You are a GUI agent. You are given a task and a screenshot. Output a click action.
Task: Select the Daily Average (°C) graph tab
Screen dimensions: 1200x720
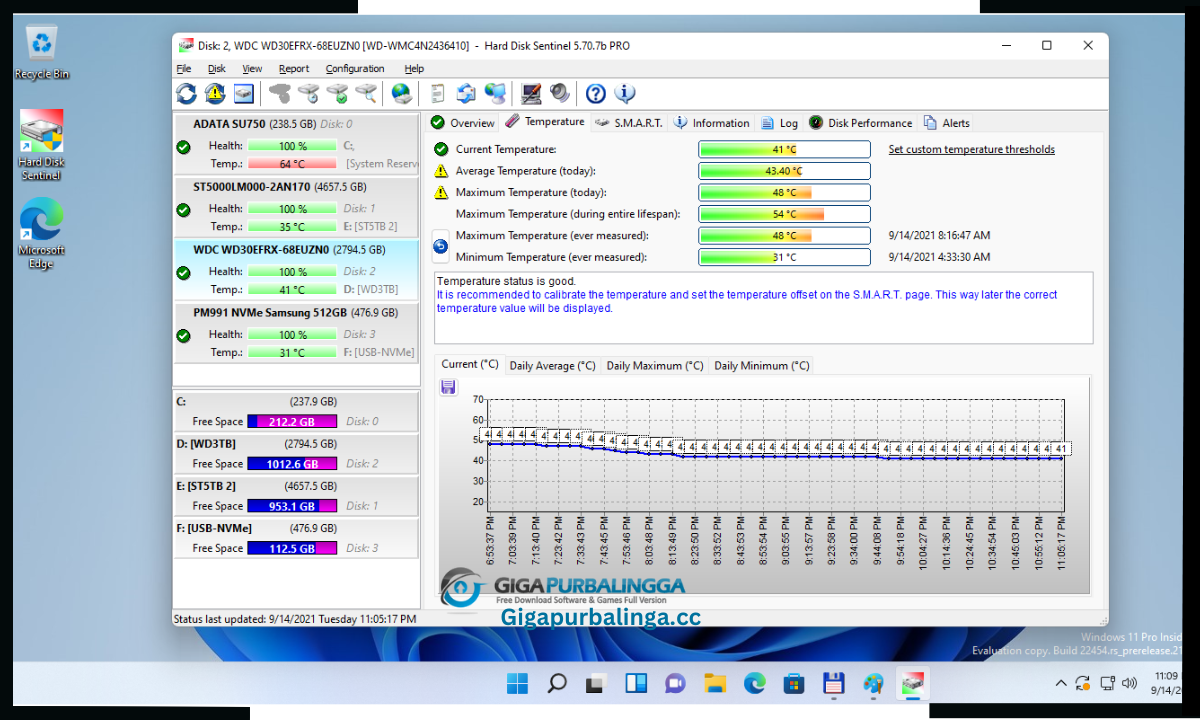pyautogui.click(x=552, y=366)
